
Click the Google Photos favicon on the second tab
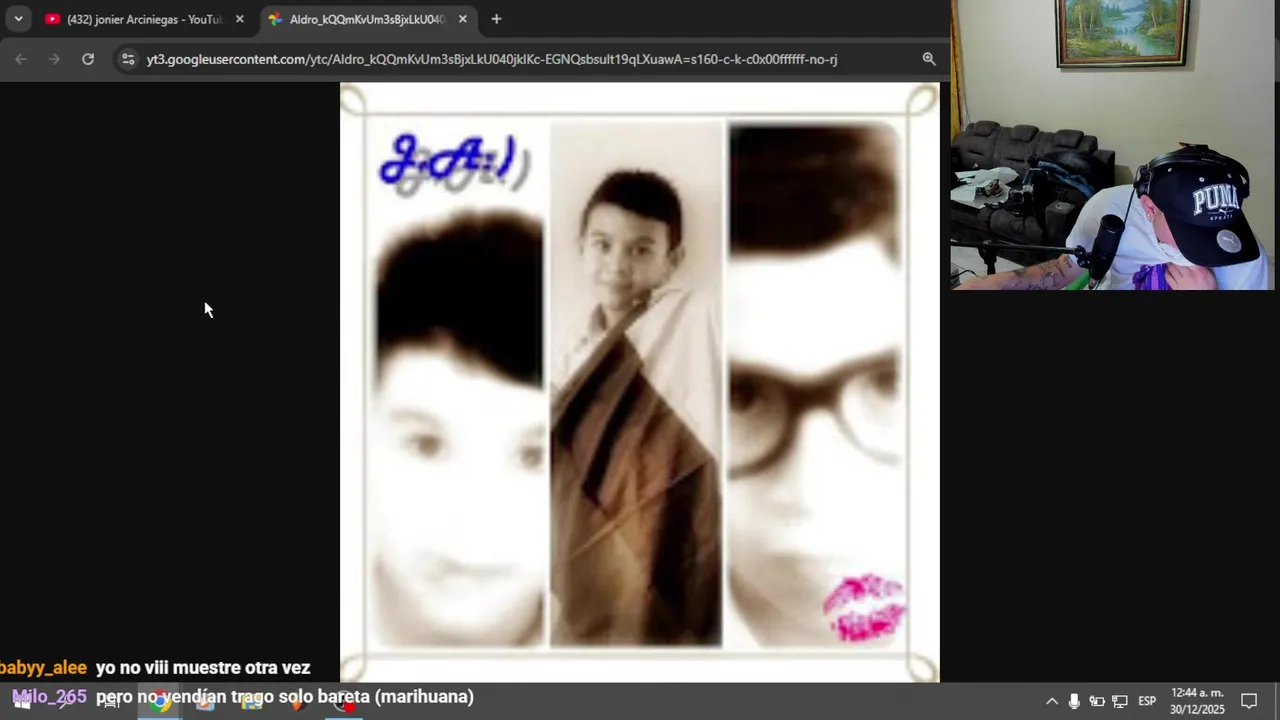275,19
